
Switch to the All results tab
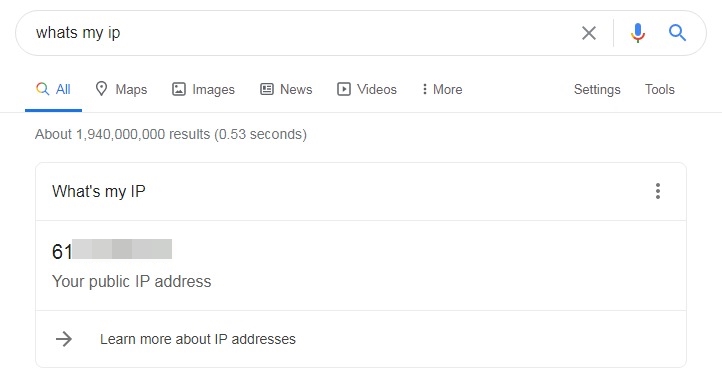[53, 89]
